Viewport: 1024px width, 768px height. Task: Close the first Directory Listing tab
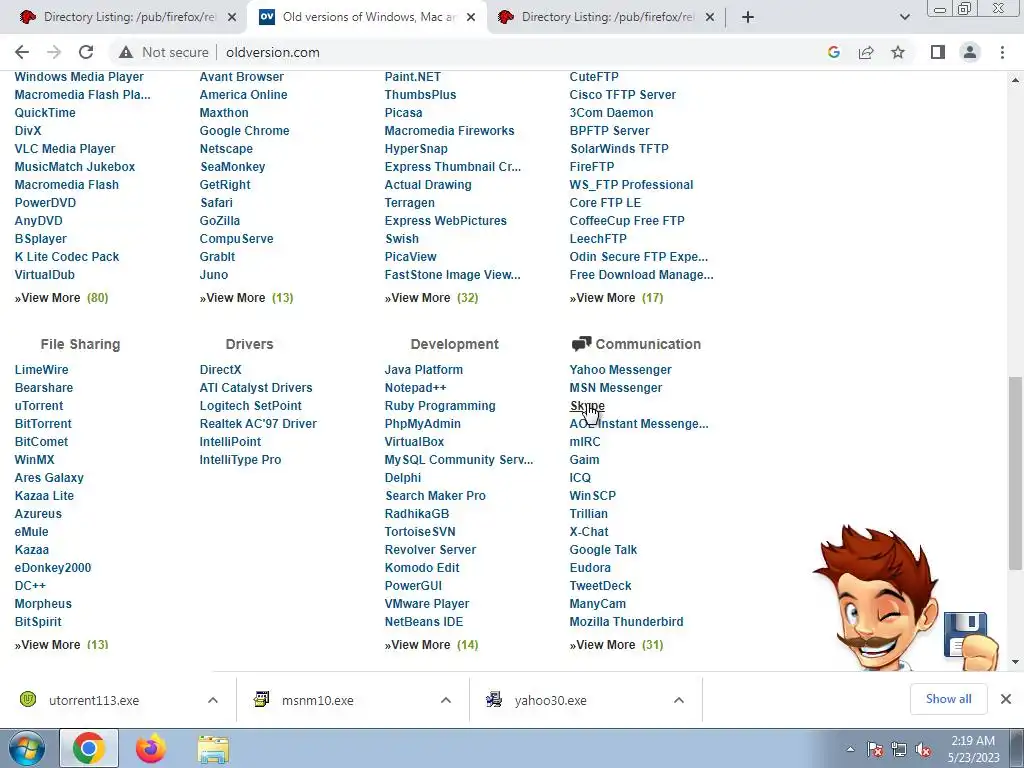pos(232,18)
